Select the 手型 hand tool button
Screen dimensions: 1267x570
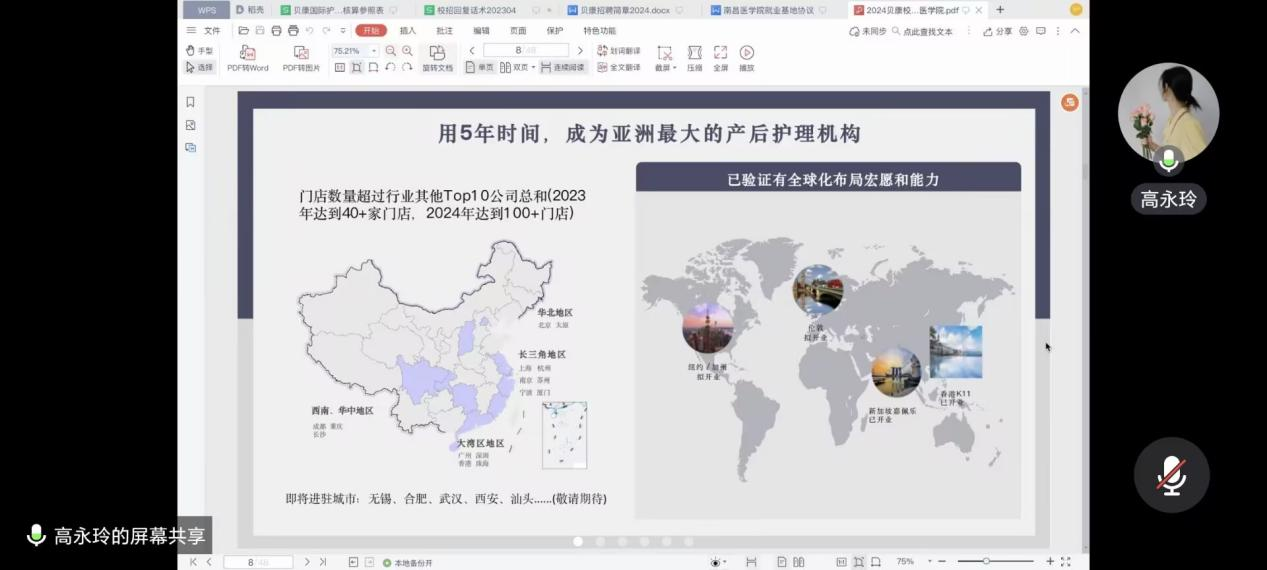click(199, 51)
